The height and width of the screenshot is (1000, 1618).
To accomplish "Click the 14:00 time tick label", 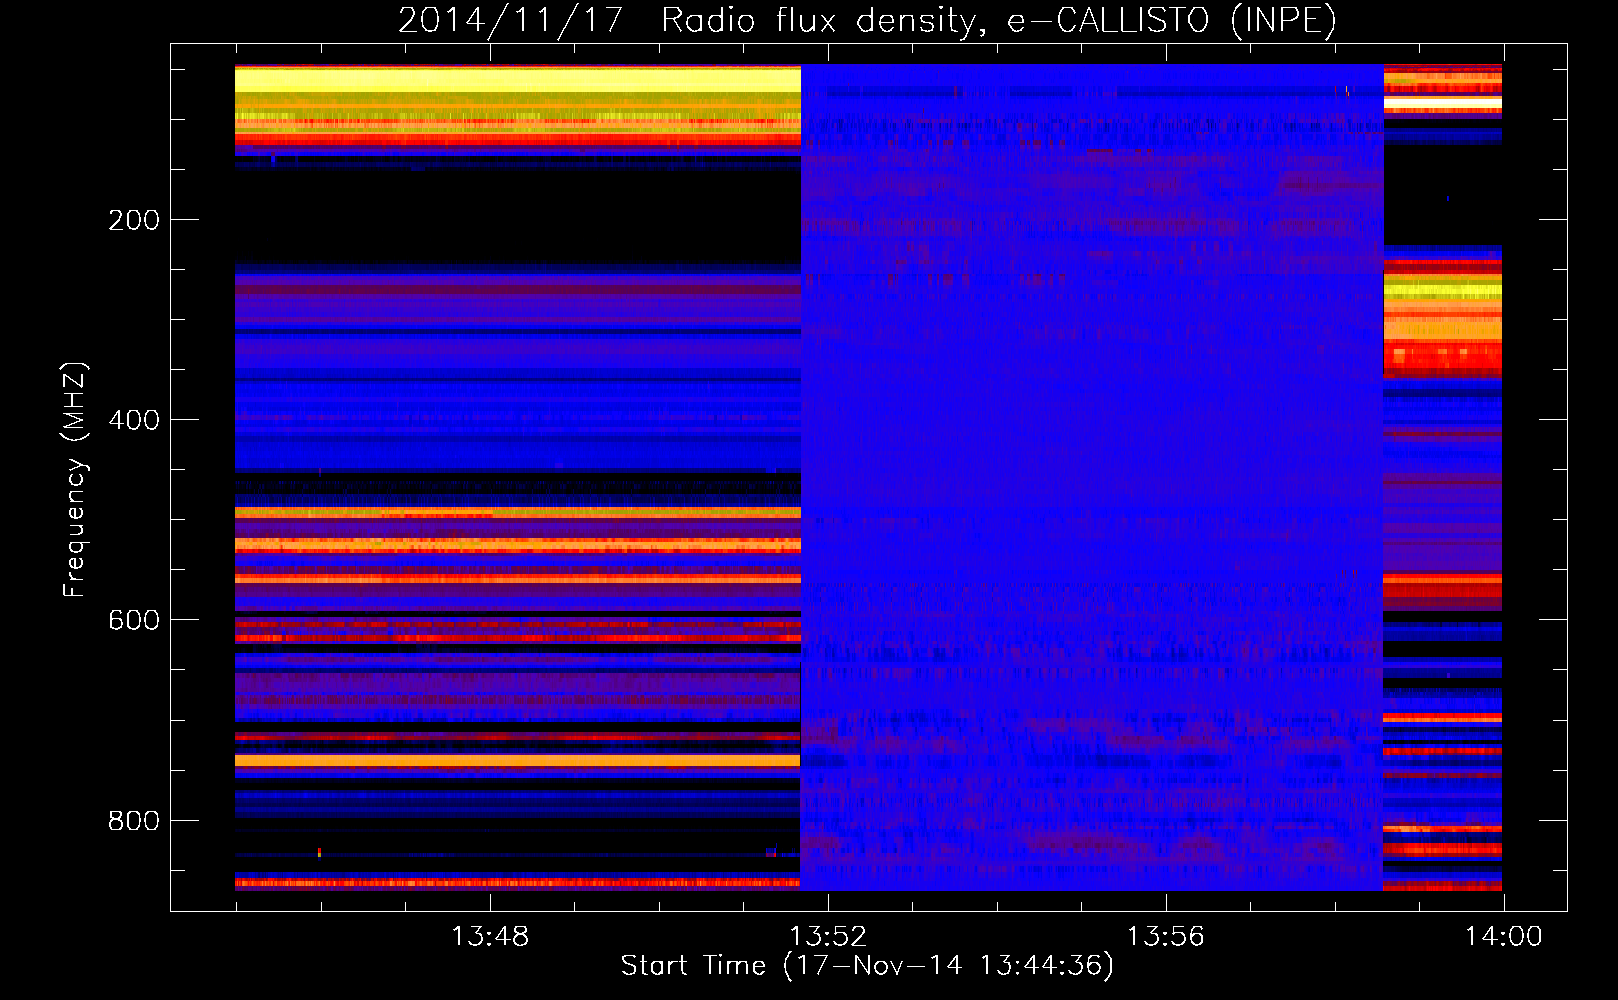I will 1504,937.
